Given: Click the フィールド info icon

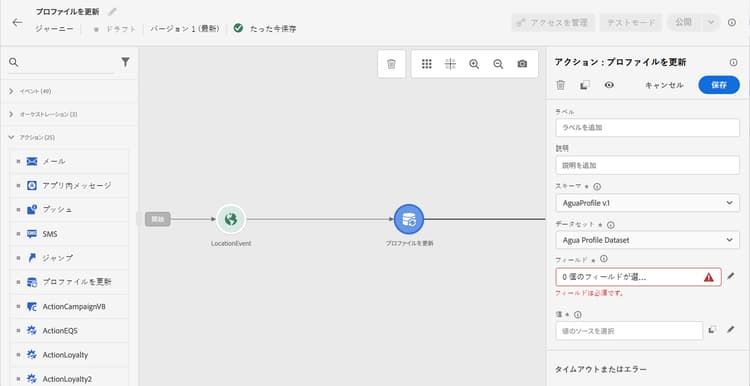Looking at the screenshot, I should 604,259.
